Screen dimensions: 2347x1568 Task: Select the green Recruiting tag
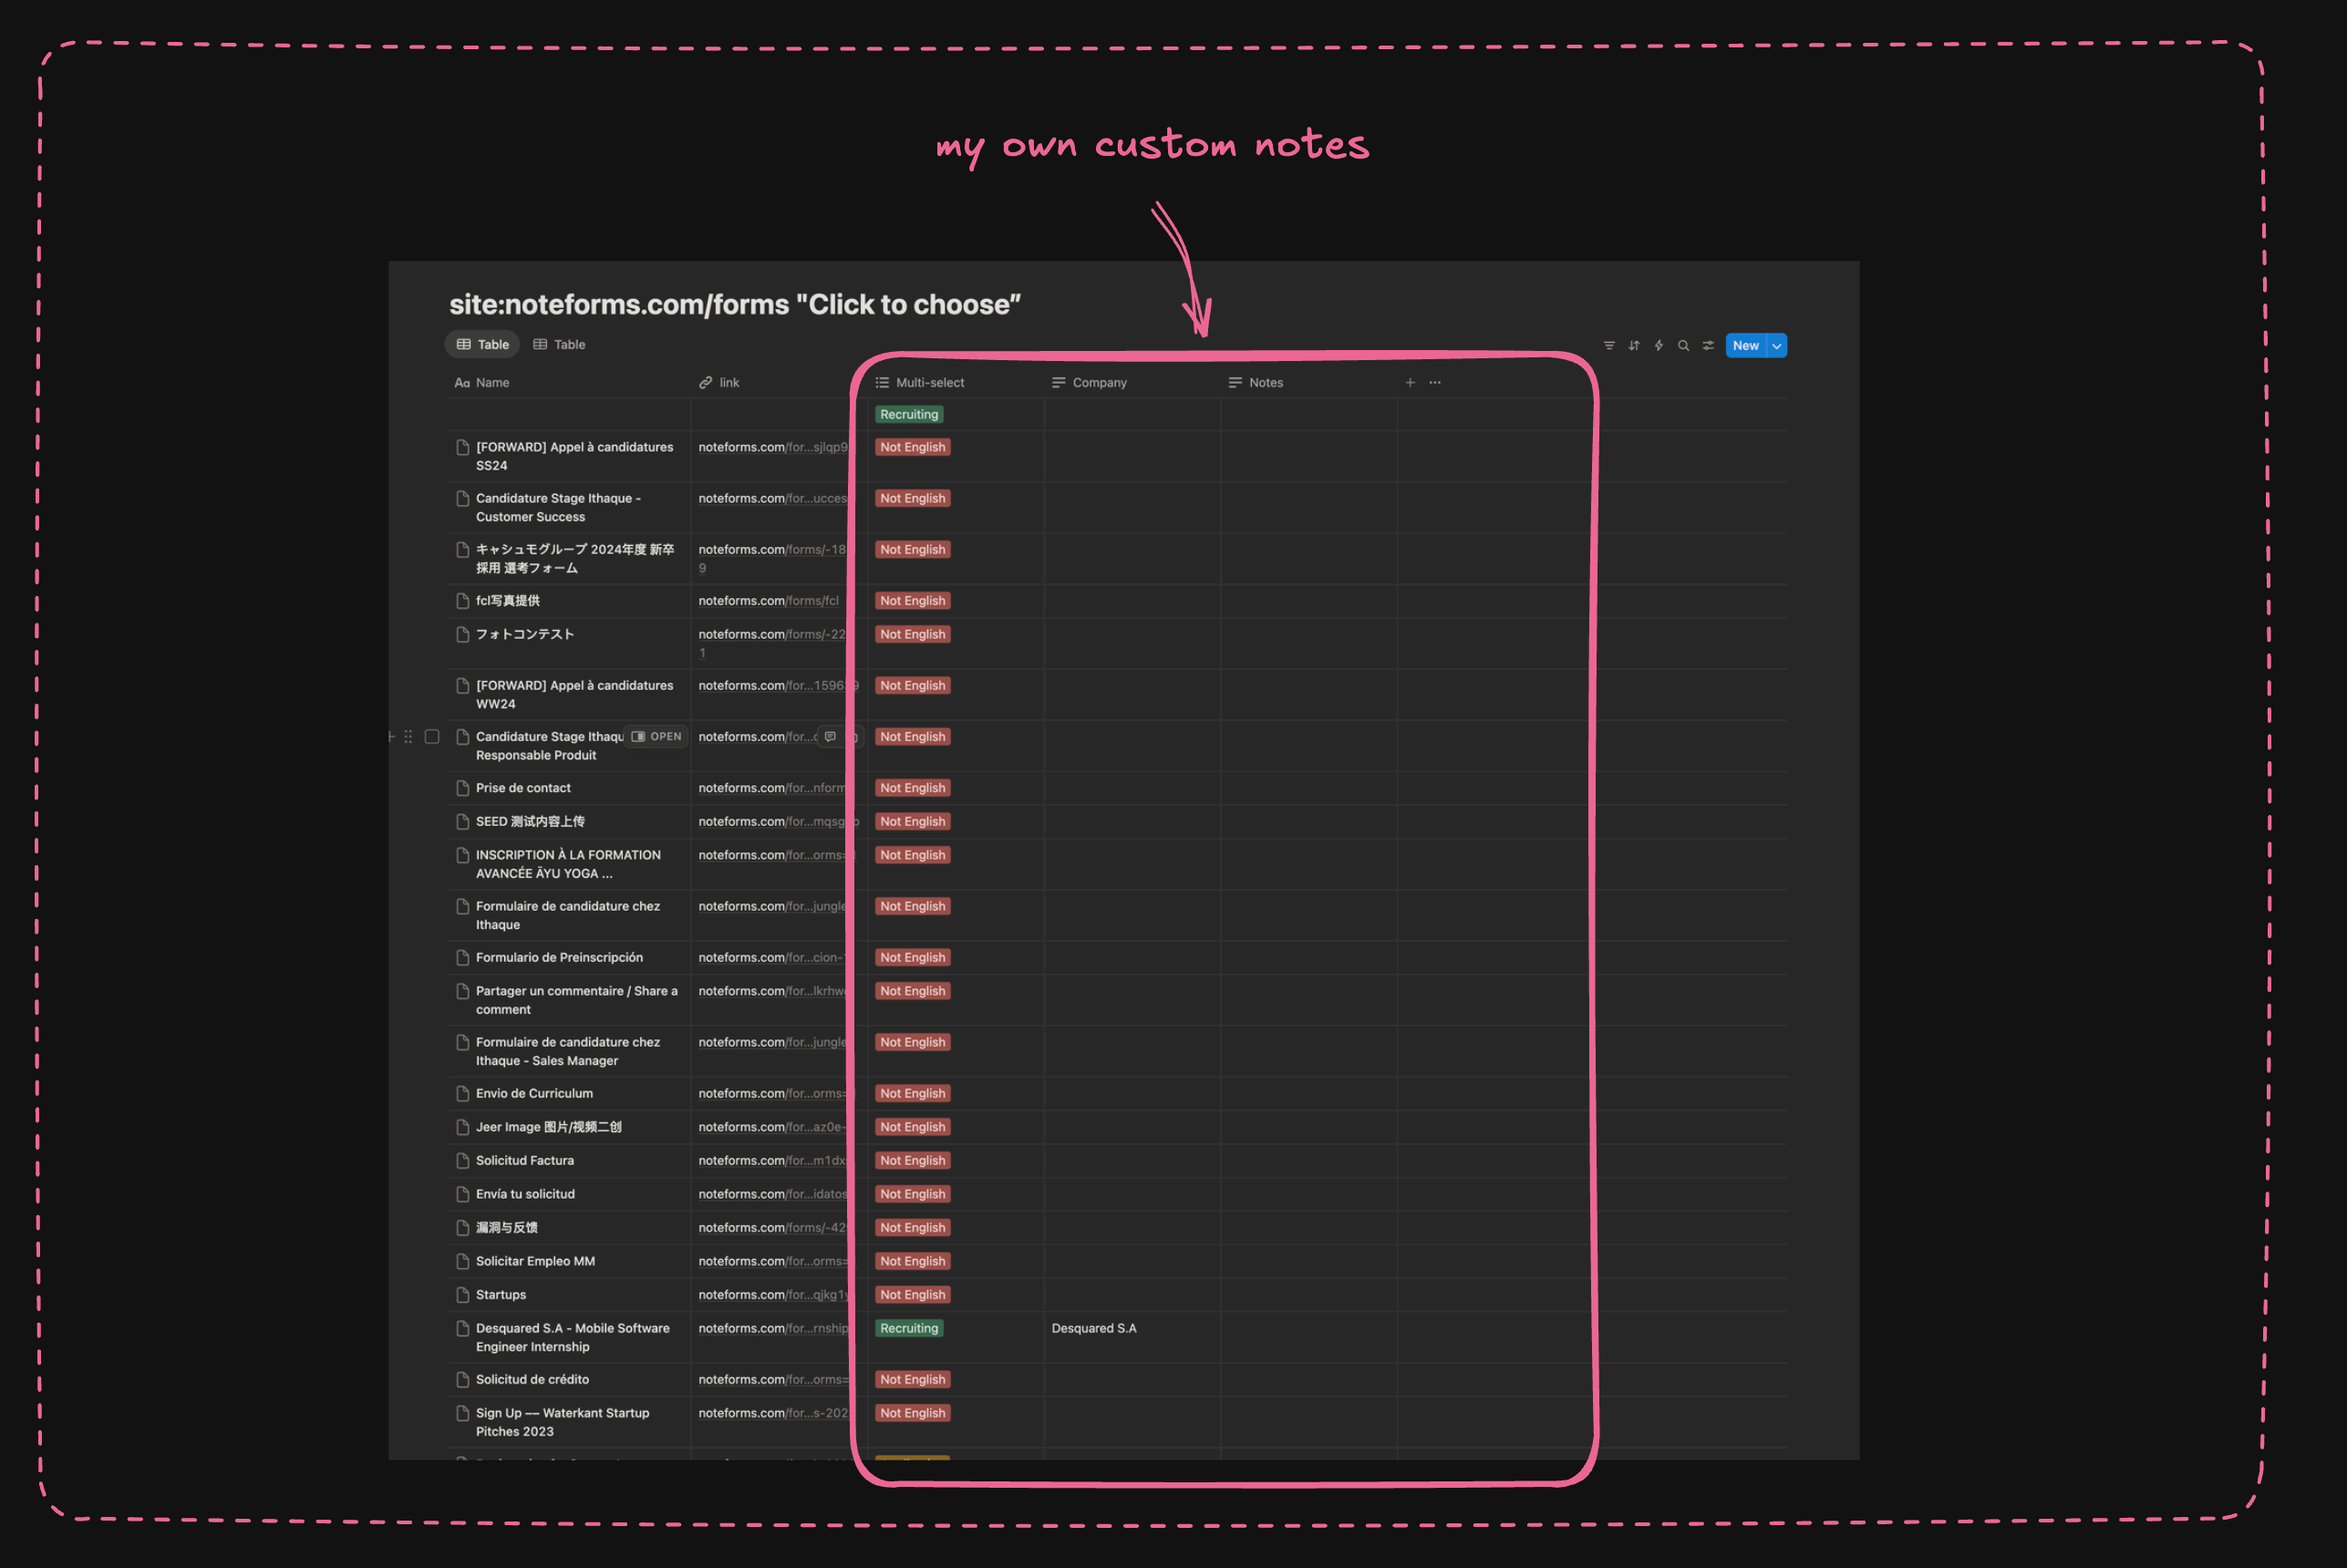[x=908, y=414]
